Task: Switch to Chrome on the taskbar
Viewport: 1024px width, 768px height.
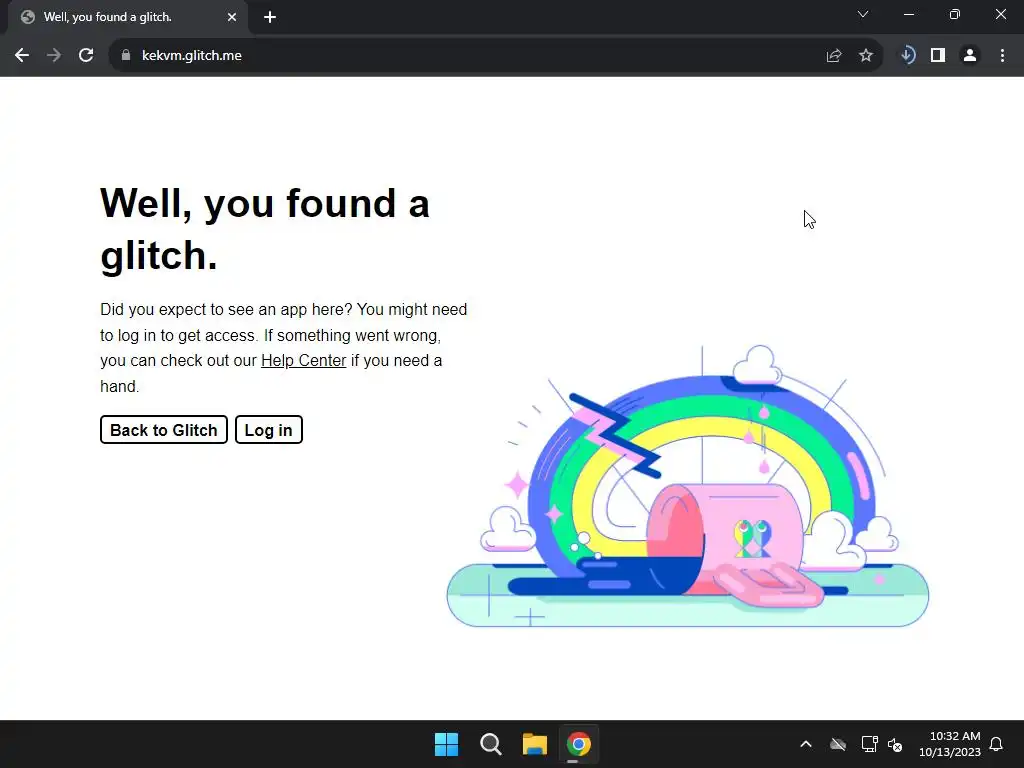Action: [x=579, y=744]
